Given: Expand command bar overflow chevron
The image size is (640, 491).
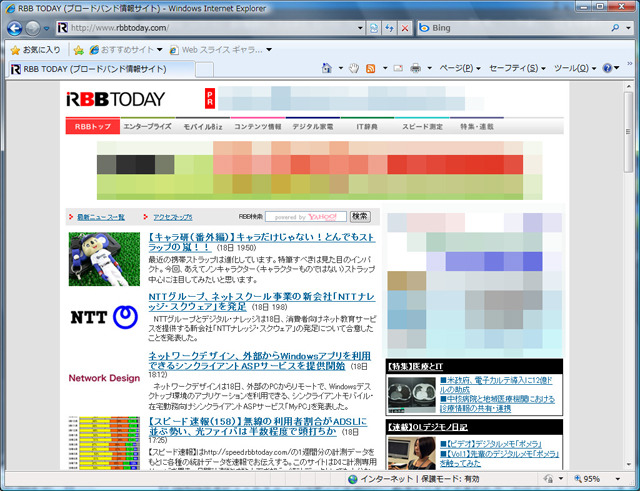Looking at the screenshot, I should [x=629, y=64].
